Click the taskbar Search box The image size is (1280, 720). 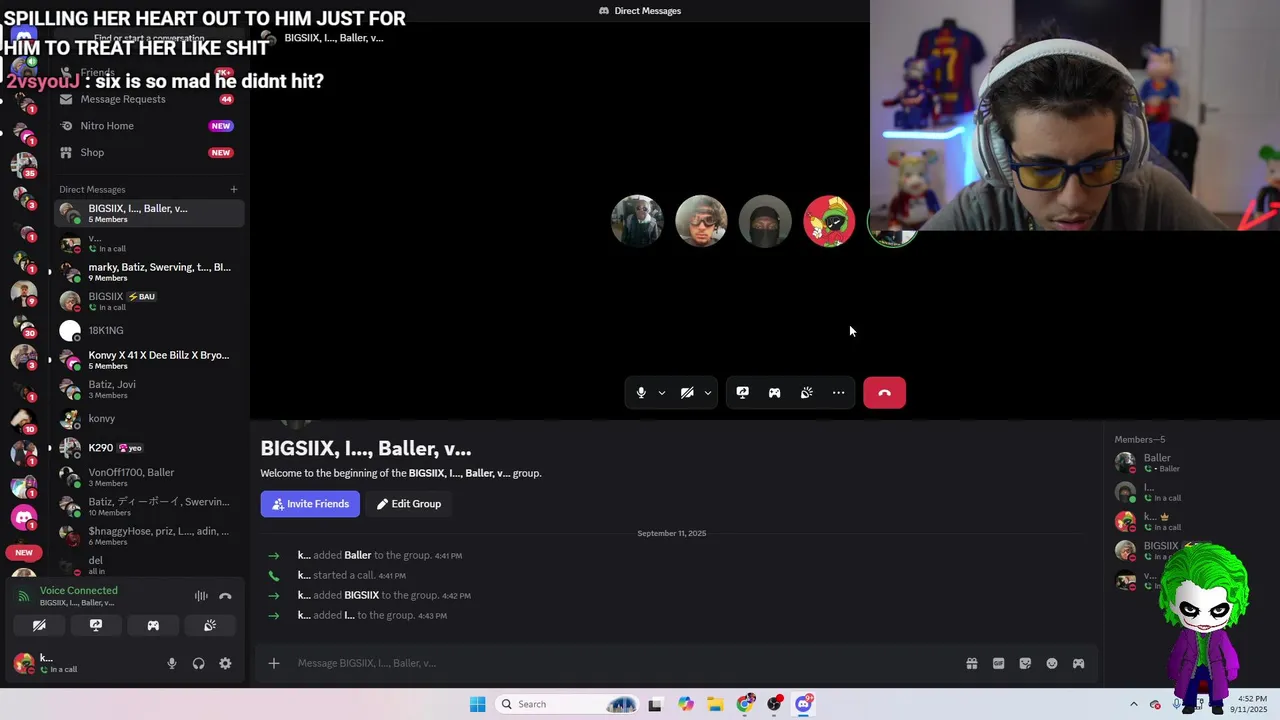point(568,704)
